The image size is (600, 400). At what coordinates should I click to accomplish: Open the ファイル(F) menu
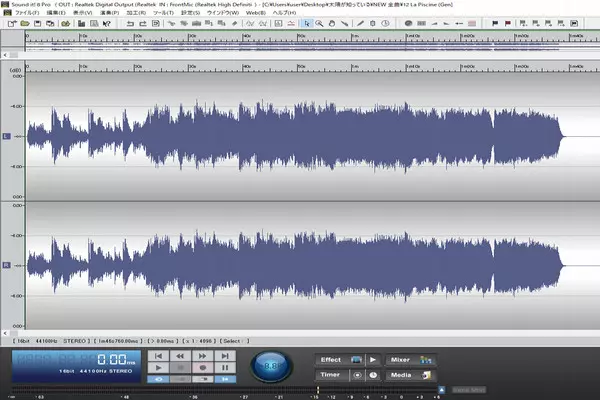click(26, 12)
